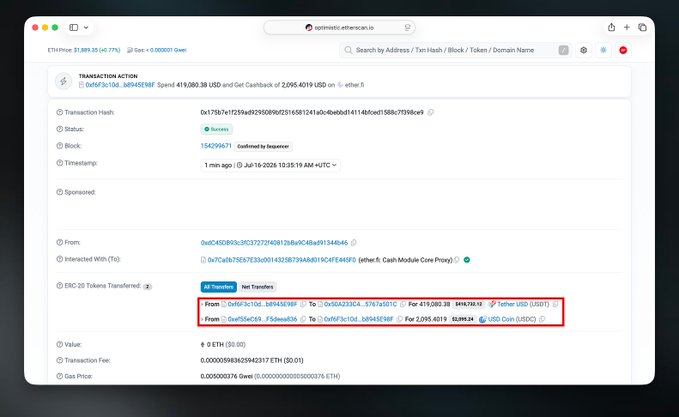This screenshot has width=679, height=417.
Task: Click the From help icon
Action: point(60,242)
